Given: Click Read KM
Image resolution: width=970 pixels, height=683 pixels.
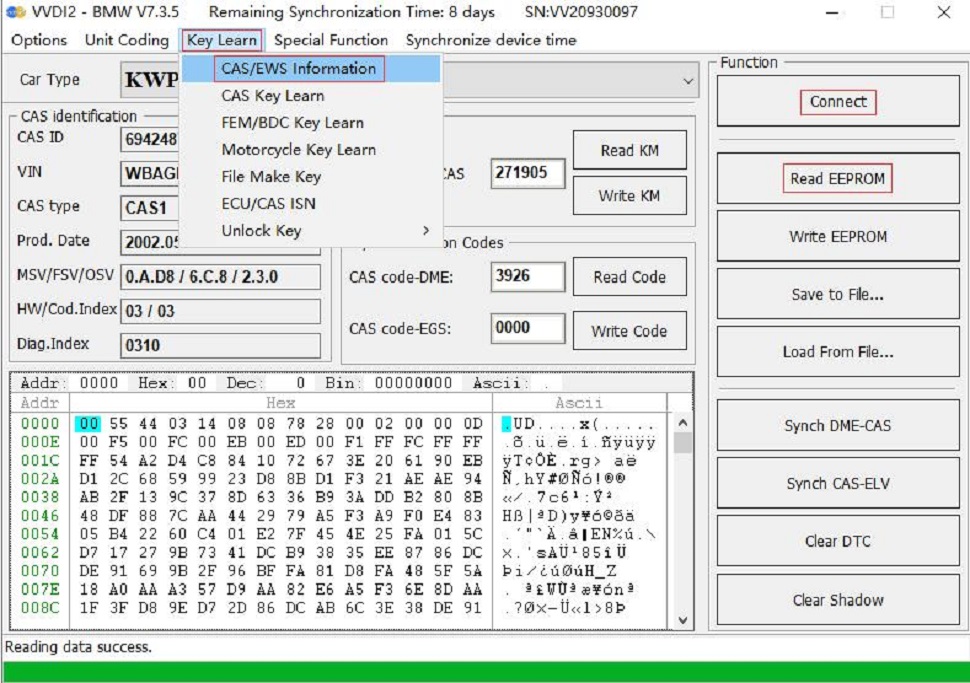Looking at the screenshot, I should (x=631, y=149).
